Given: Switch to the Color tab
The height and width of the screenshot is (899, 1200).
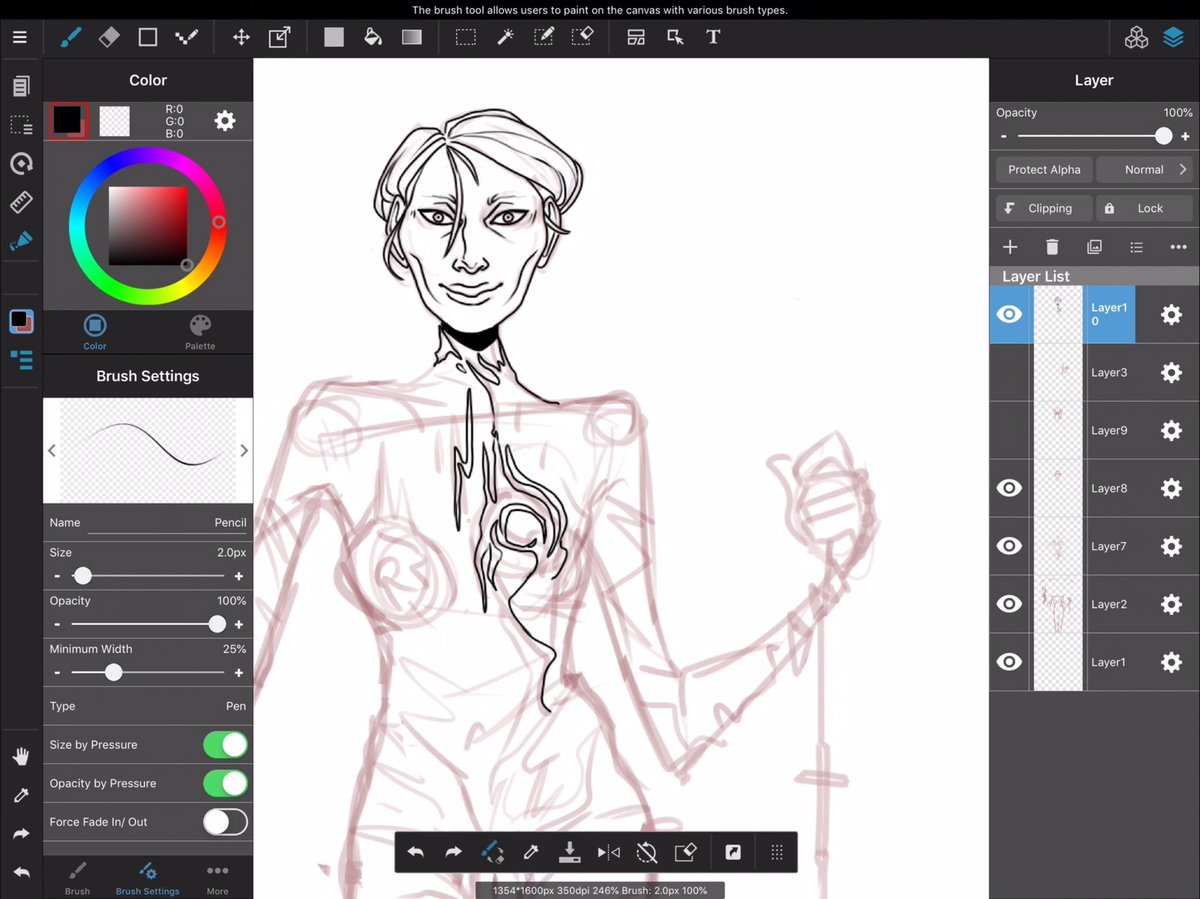Looking at the screenshot, I should point(95,332).
